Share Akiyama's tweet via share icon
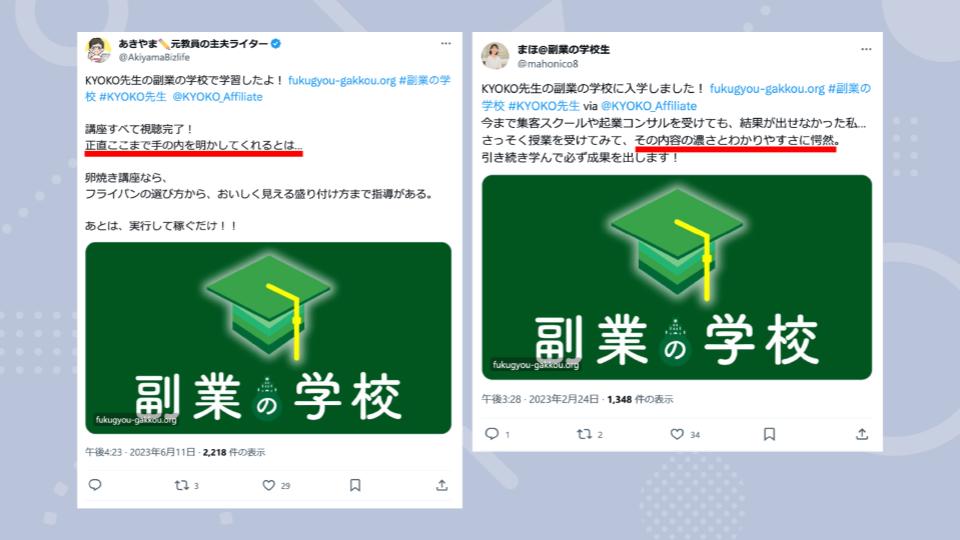The height and width of the screenshot is (540, 960). [442, 485]
